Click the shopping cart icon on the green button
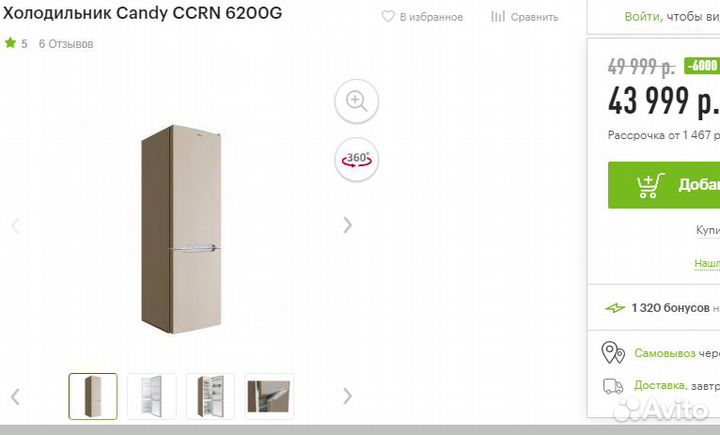This screenshot has width=720, height=435. click(x=650, y=185)
